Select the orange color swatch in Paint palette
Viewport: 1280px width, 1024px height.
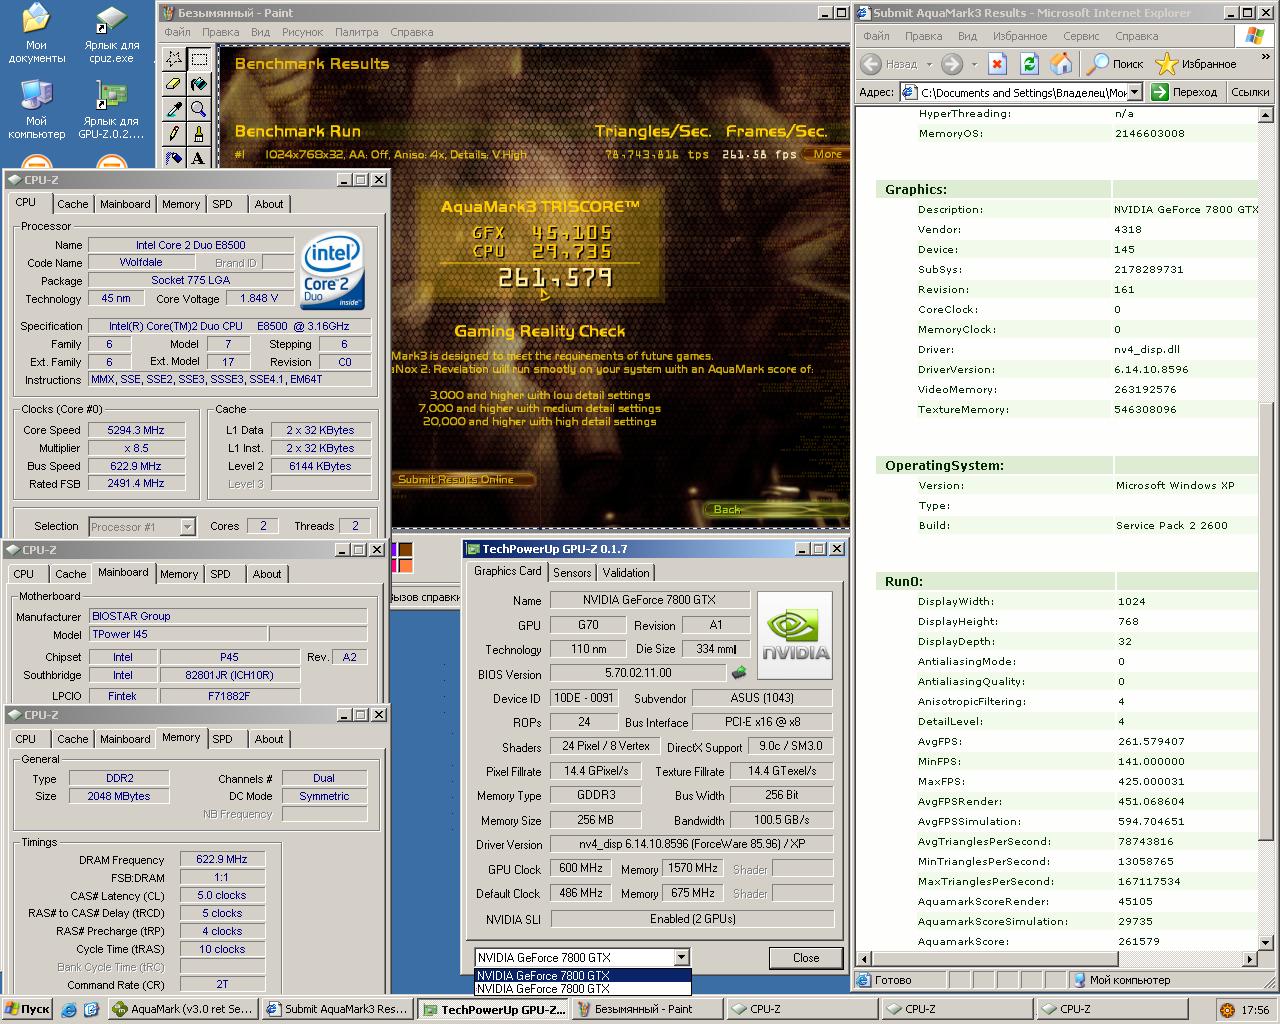(405, 566)
